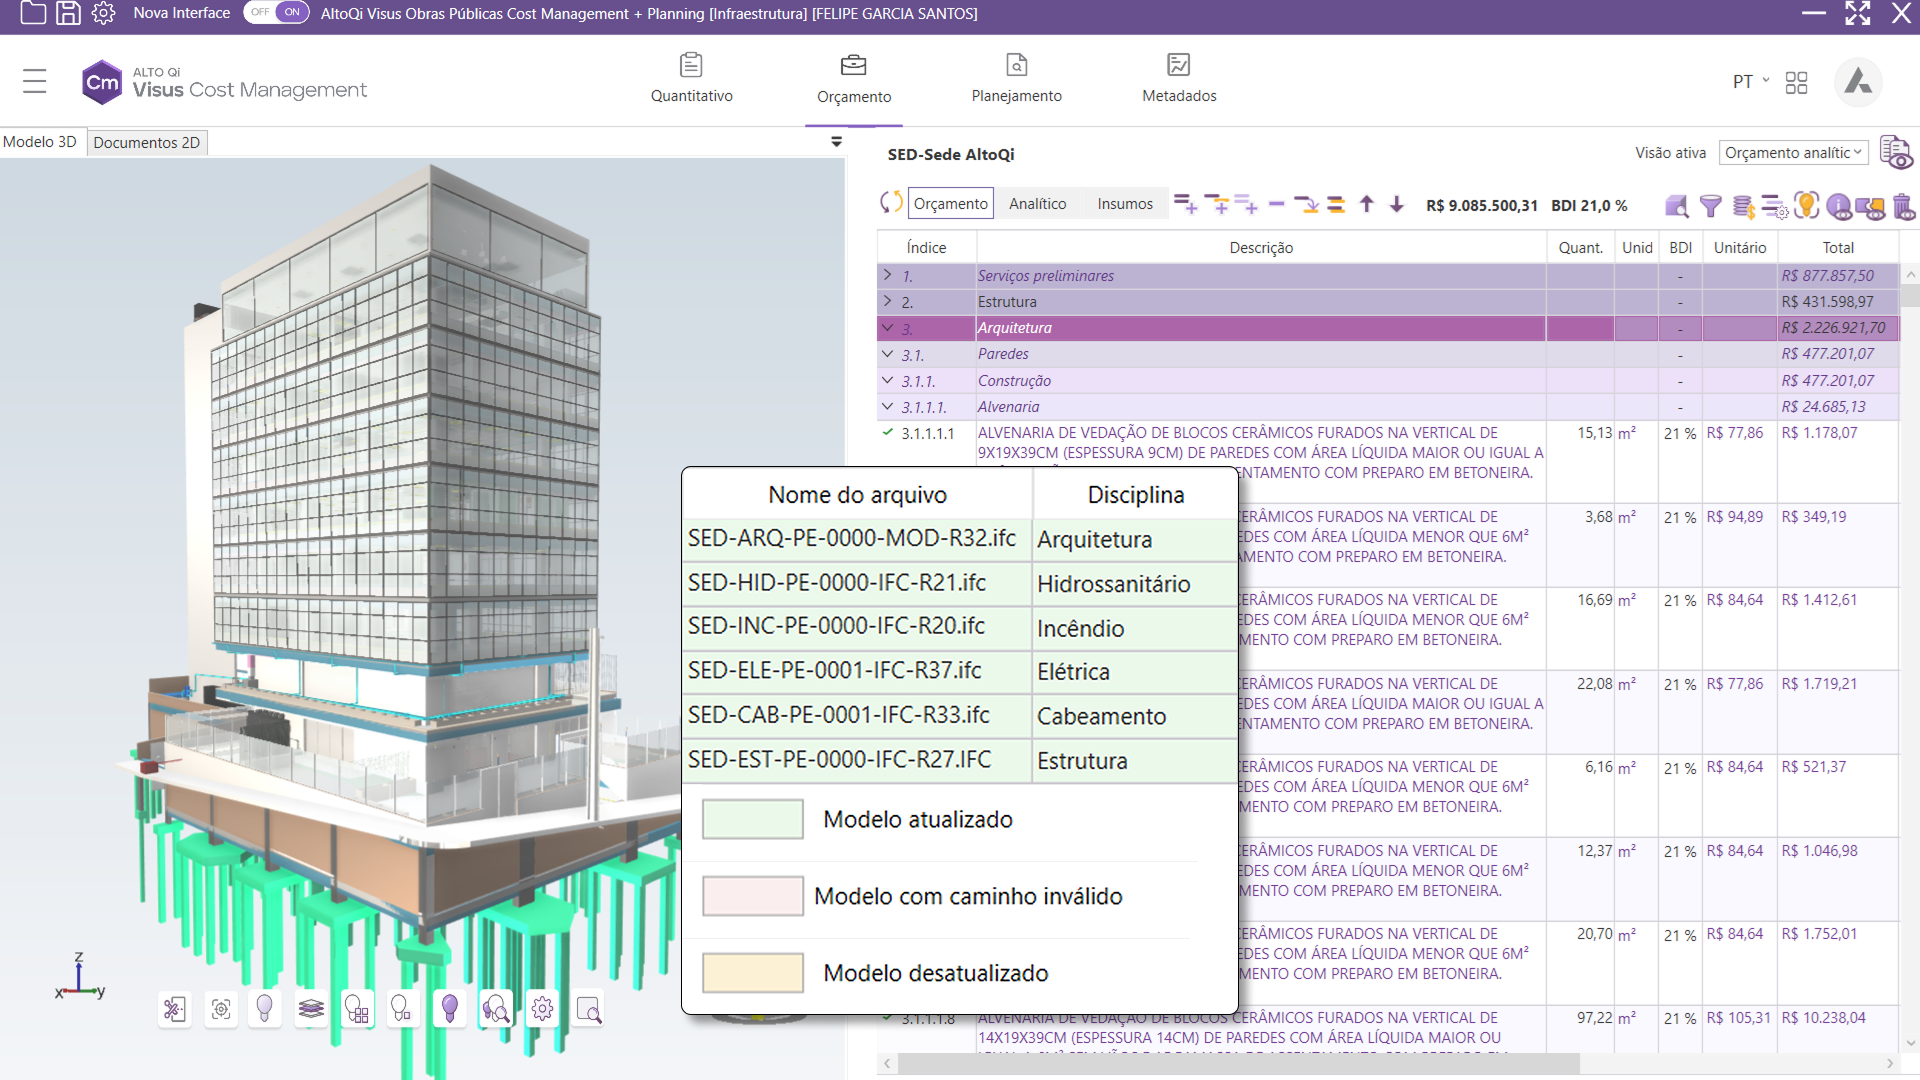The width and height of the screenshot is (1920, 1080).
Task: Go to the Quantitativo module
Action: pyautogui.click(x=691, y=79)
